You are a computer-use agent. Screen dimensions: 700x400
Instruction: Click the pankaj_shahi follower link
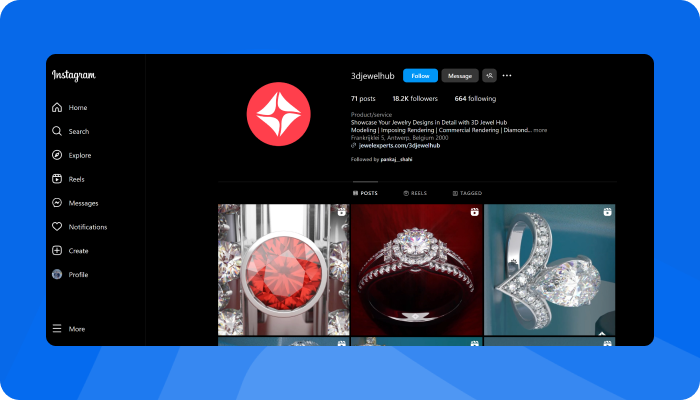tap(396, 159)
